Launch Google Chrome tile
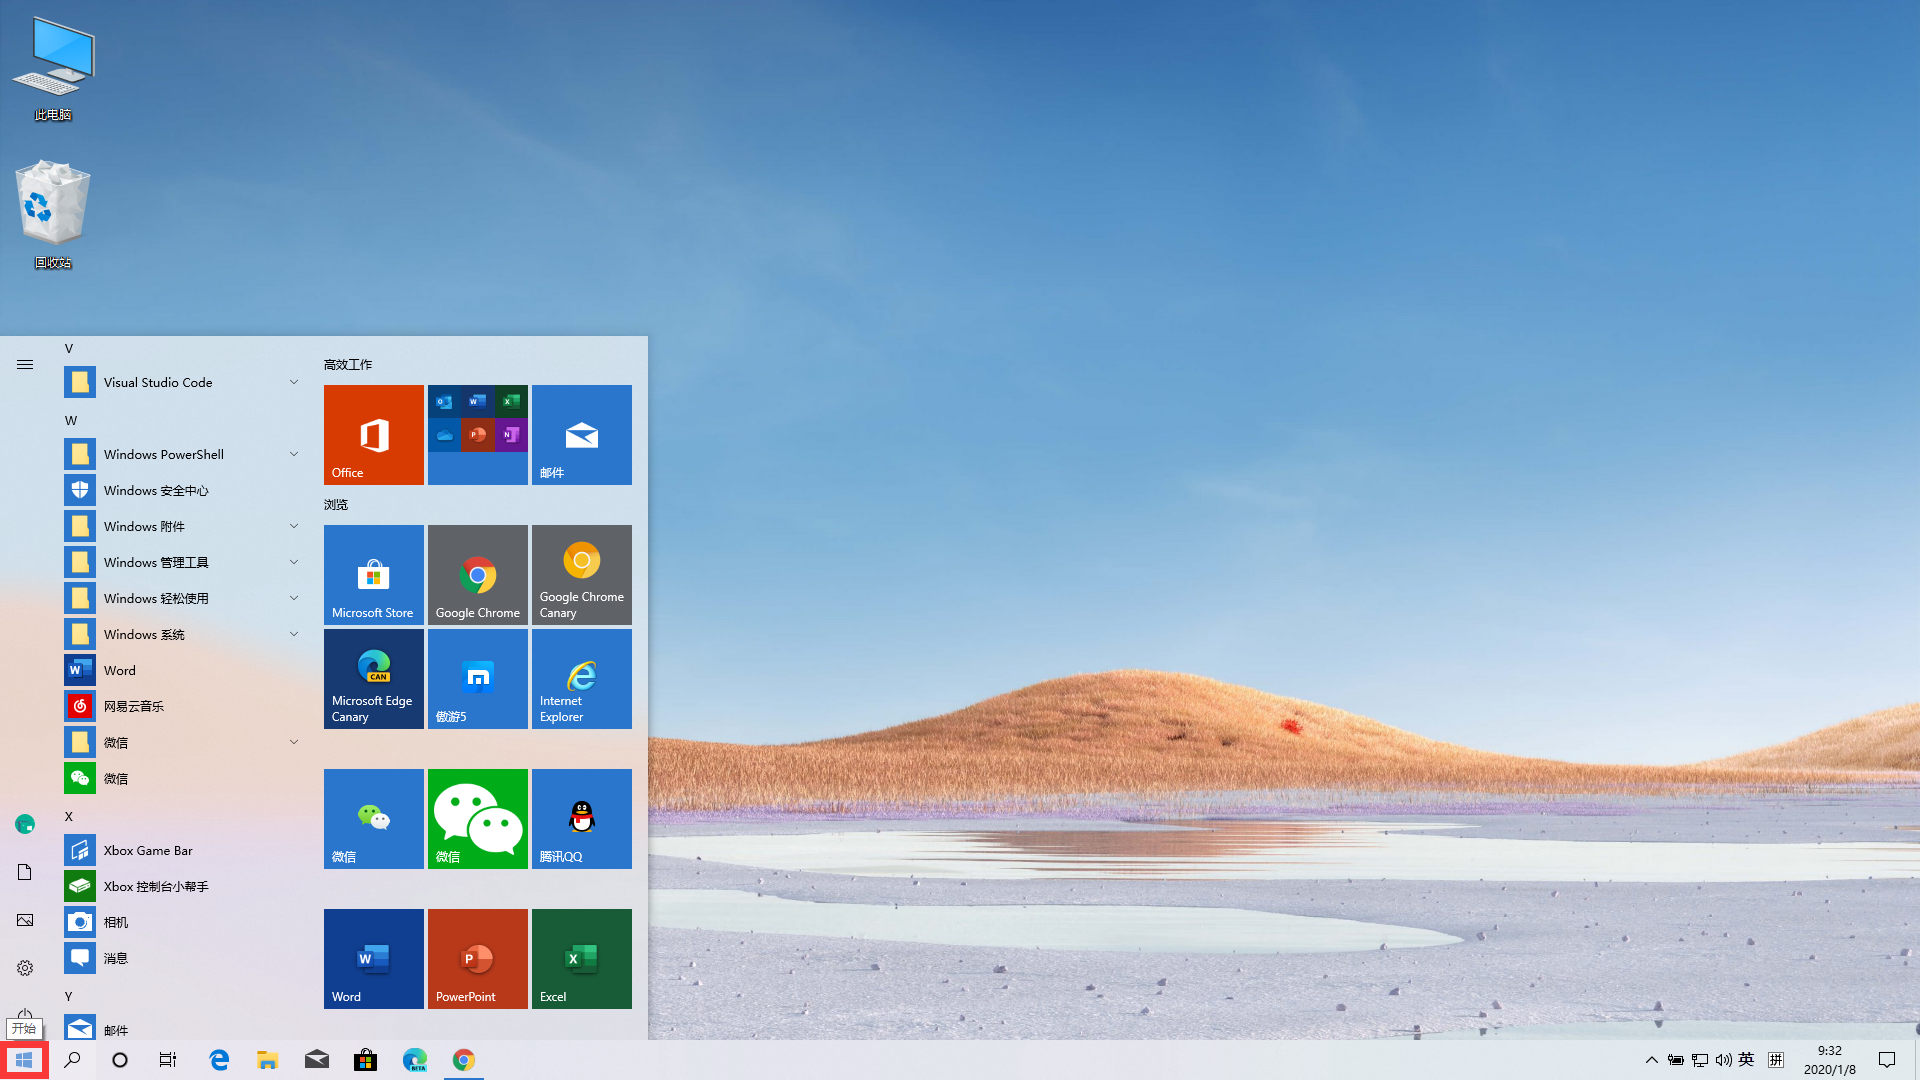The width and height of the screenshot is (1920, 1080). [477, 575]
